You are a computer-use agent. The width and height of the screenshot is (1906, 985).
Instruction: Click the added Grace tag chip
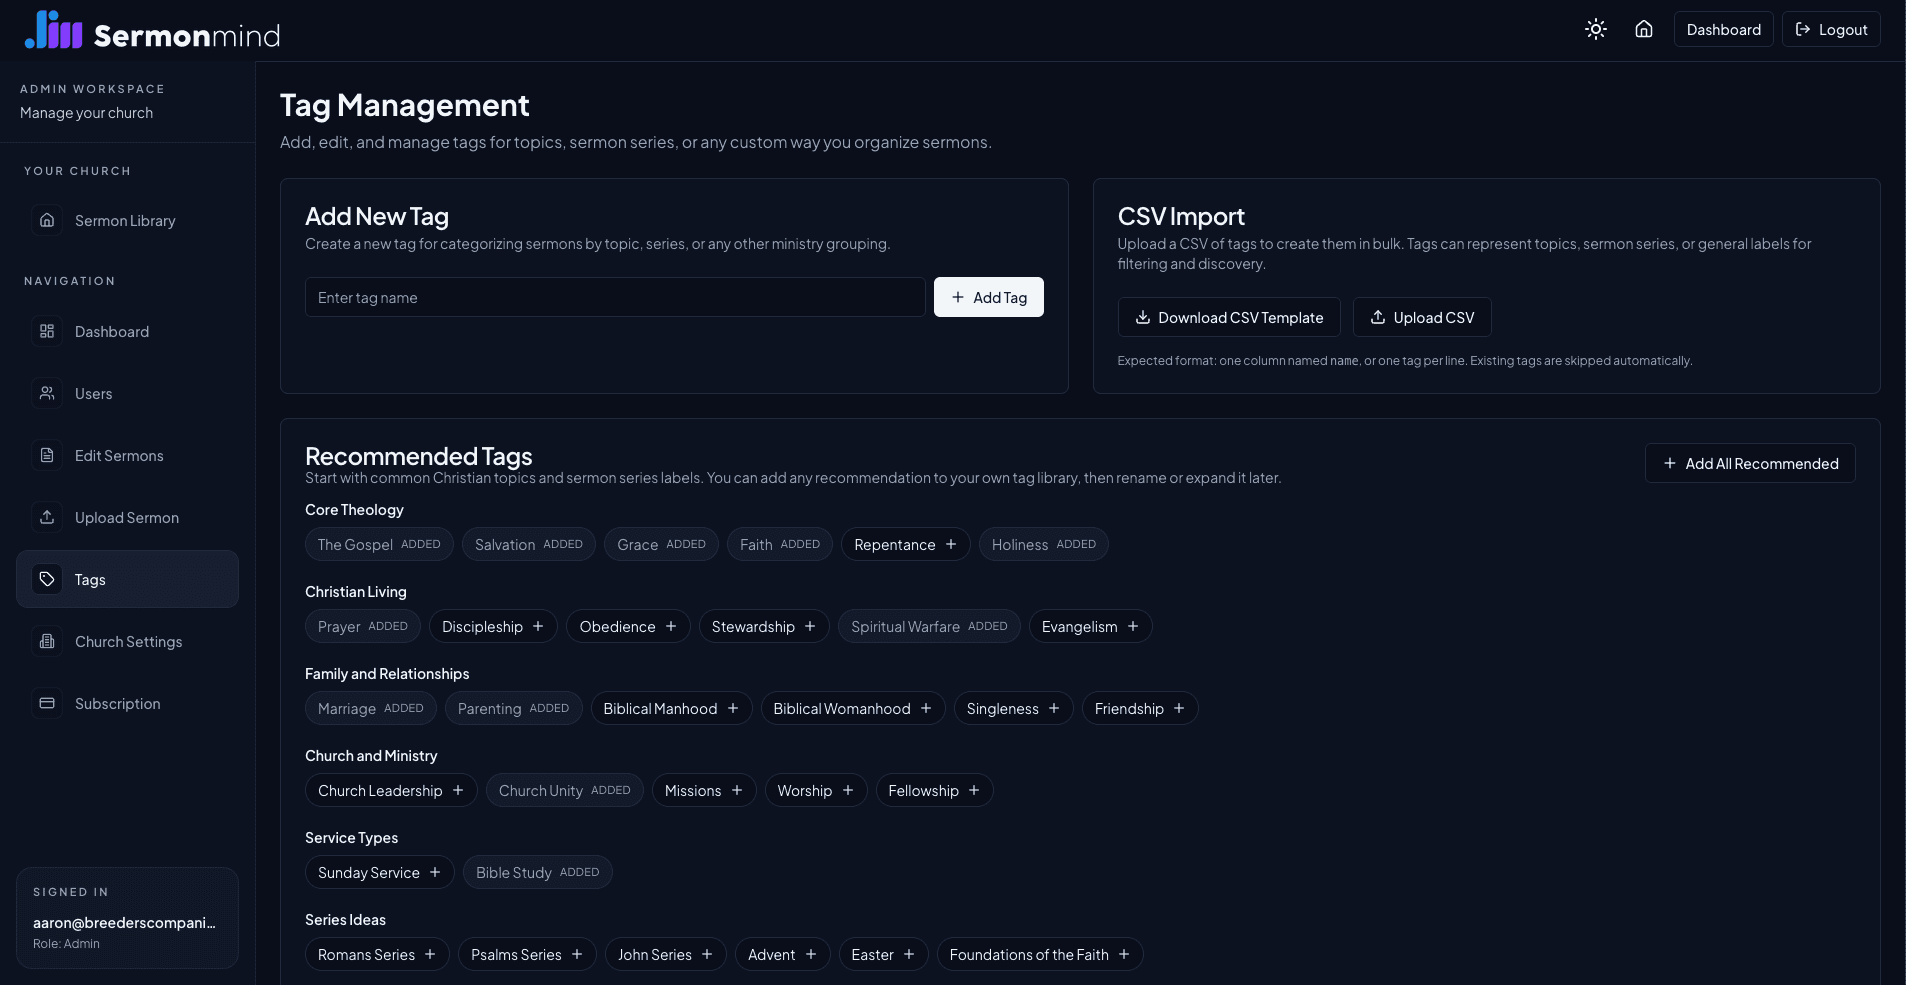click(662, 544)
